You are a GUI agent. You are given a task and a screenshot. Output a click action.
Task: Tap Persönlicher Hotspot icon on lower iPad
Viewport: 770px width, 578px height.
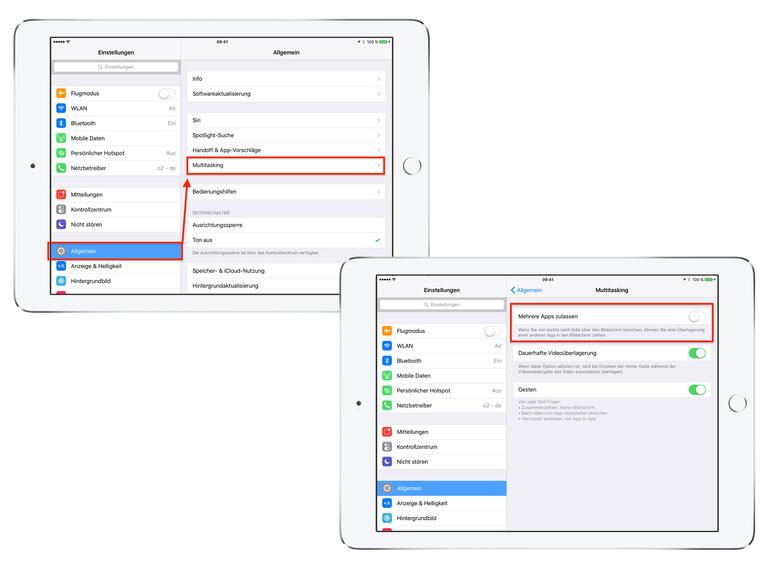coord(387,391)
